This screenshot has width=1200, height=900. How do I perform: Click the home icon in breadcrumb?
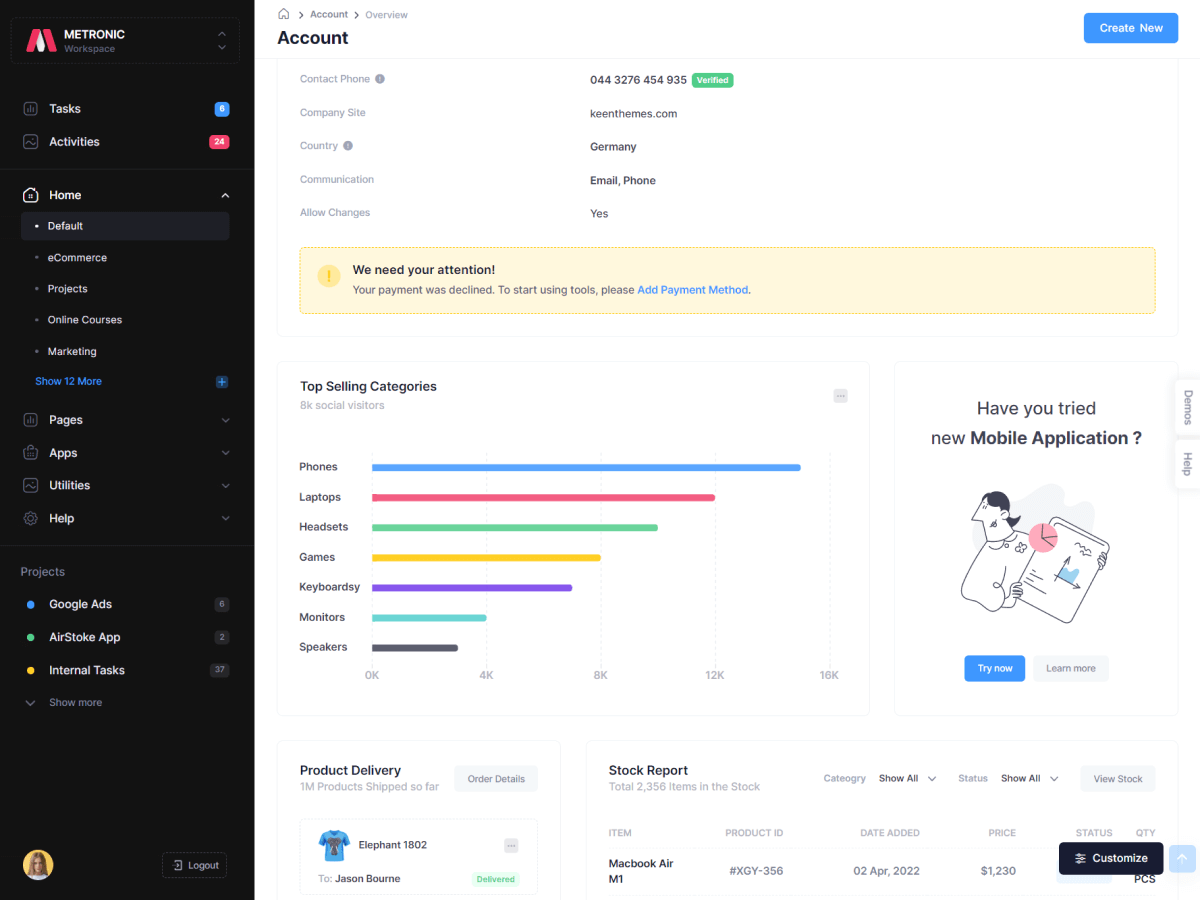point(284,14)
